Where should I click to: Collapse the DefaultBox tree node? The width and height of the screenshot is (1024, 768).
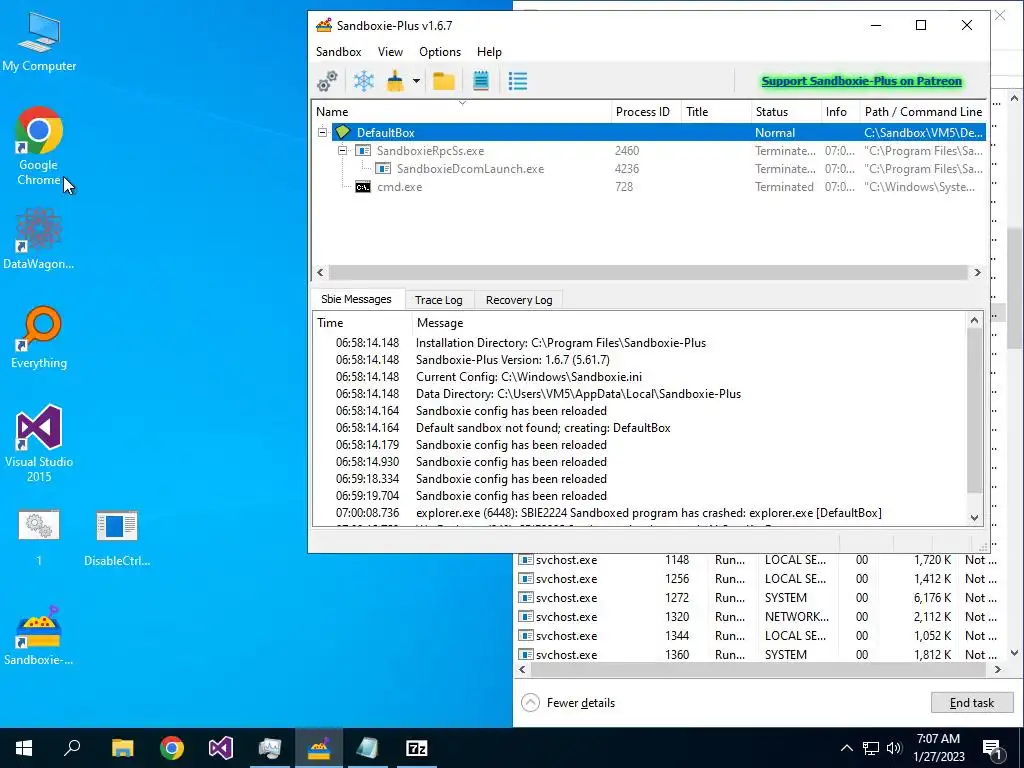point(322,132)
